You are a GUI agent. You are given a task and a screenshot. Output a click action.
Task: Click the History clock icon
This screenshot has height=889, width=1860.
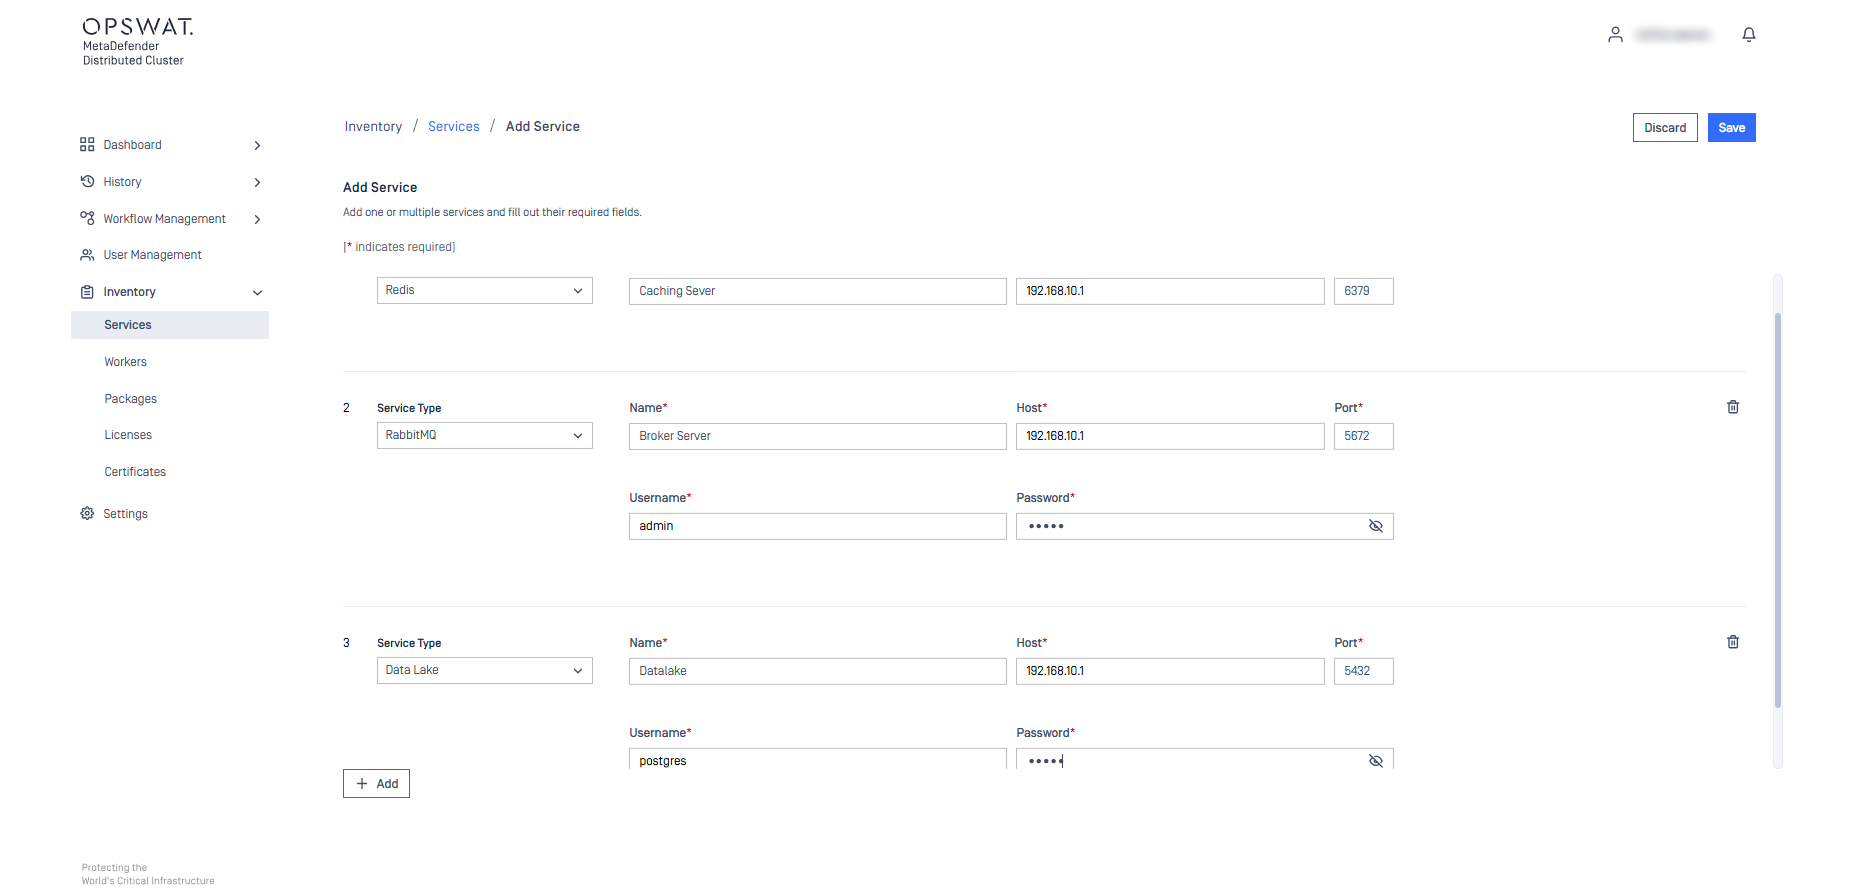coord(87,182)
